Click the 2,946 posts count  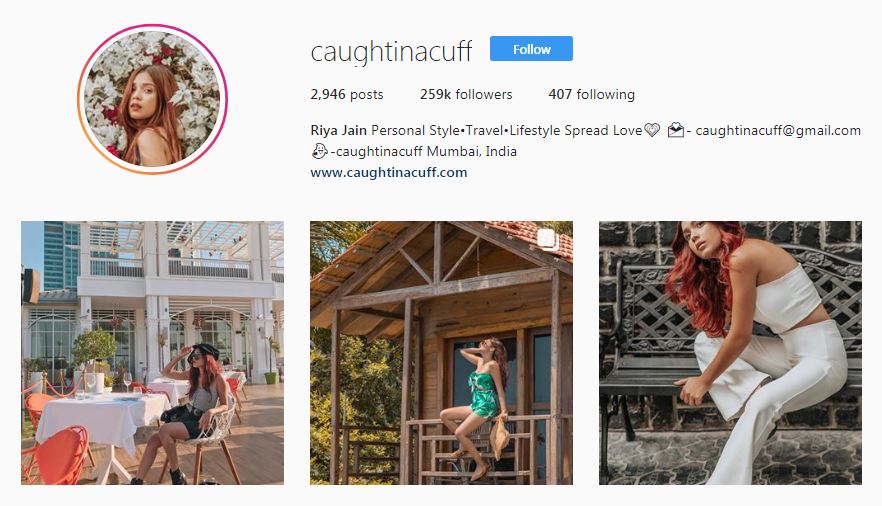pos(346,94)
